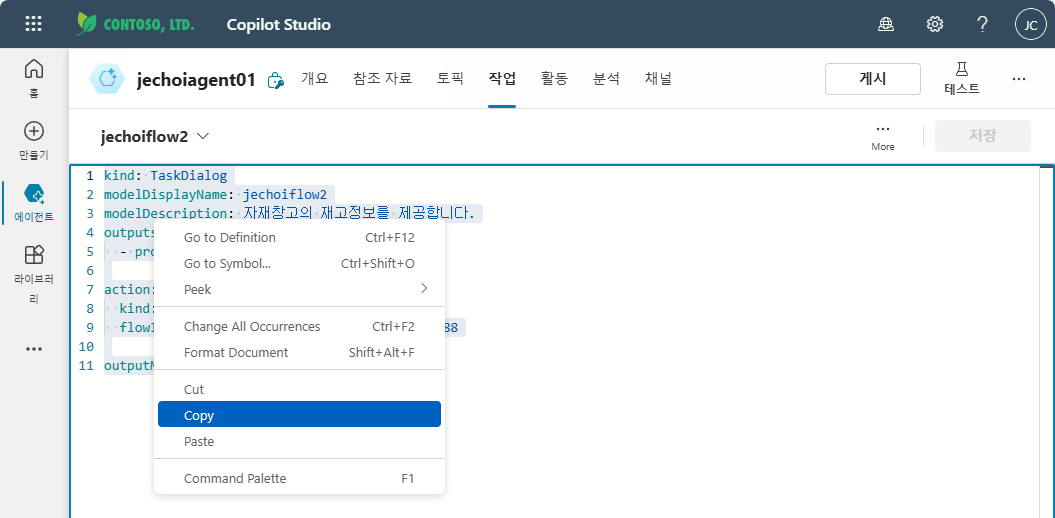Click the agent key icon beside jechoiagent01

coord(275,81)
